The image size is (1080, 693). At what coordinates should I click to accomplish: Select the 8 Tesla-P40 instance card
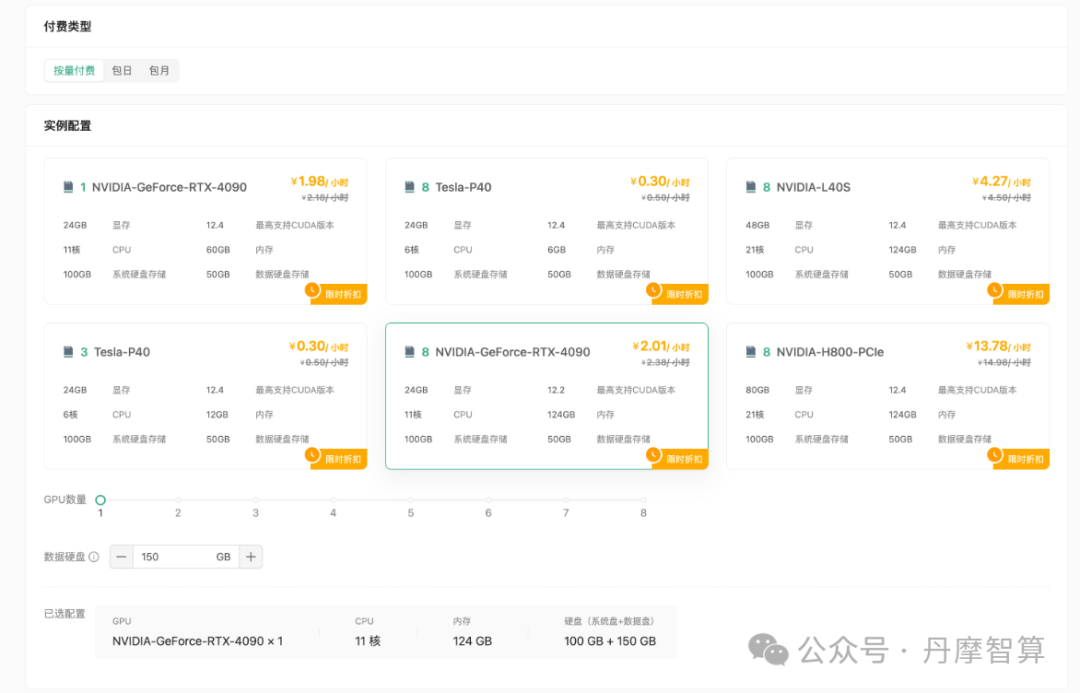coord(547,231)
